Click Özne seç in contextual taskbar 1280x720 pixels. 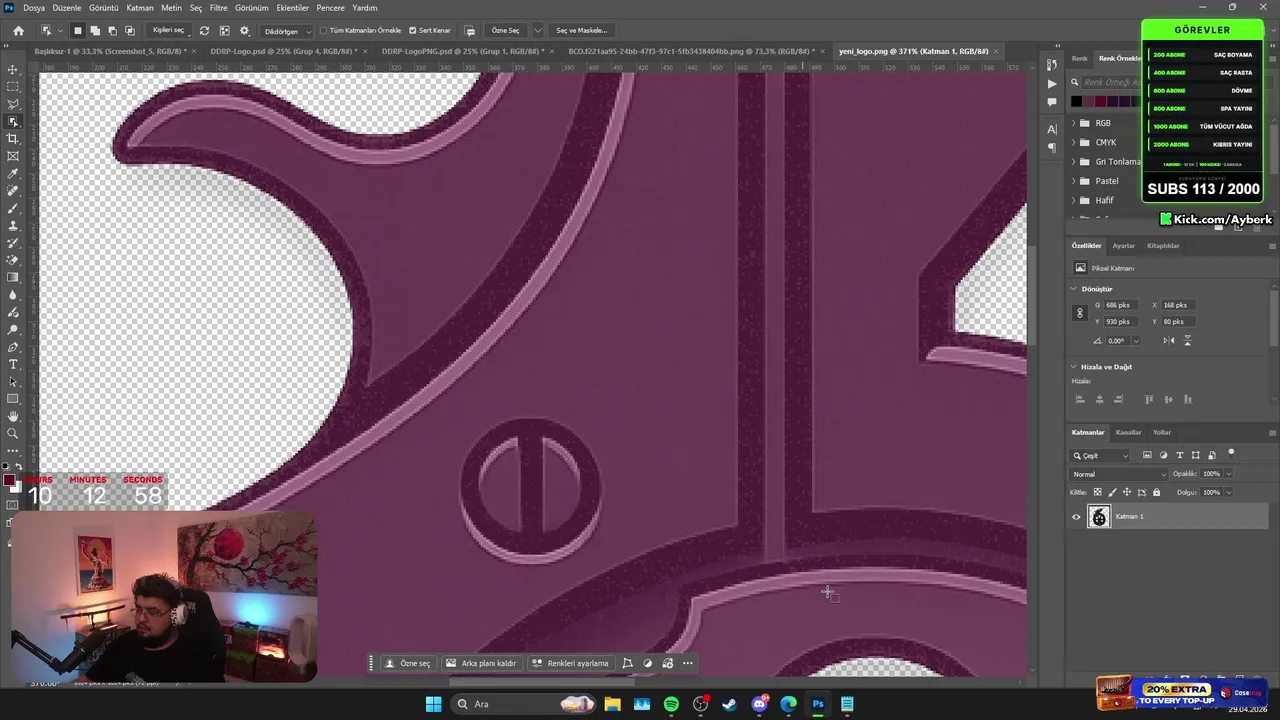pos(408,663)
